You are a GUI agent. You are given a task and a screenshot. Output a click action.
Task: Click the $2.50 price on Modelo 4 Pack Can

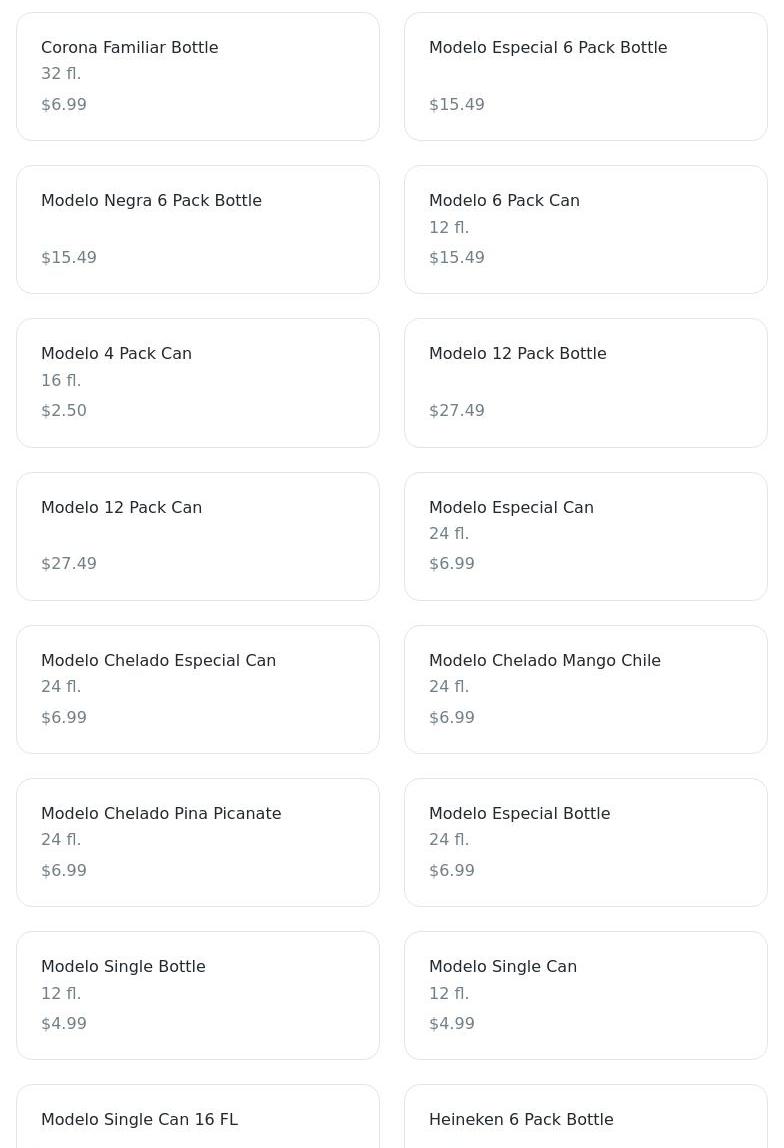click(x=64, y=410)
